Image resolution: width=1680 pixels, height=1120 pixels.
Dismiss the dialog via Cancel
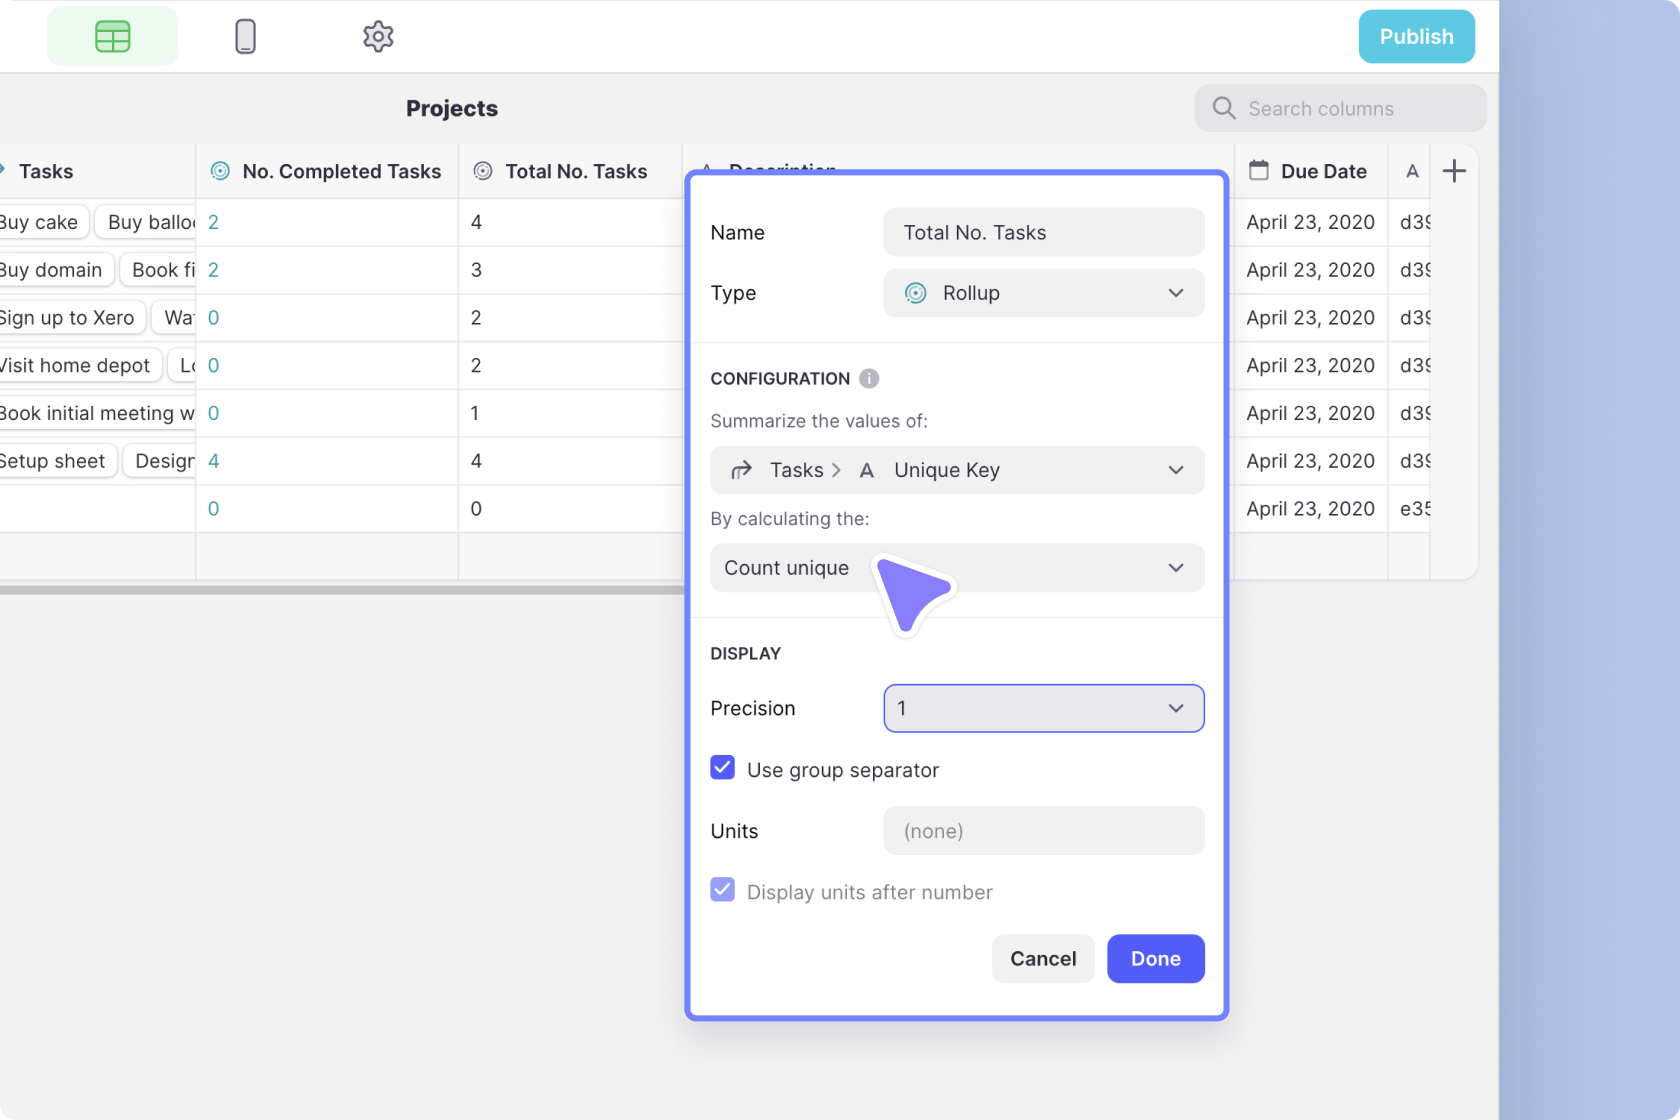[1043, 958]
